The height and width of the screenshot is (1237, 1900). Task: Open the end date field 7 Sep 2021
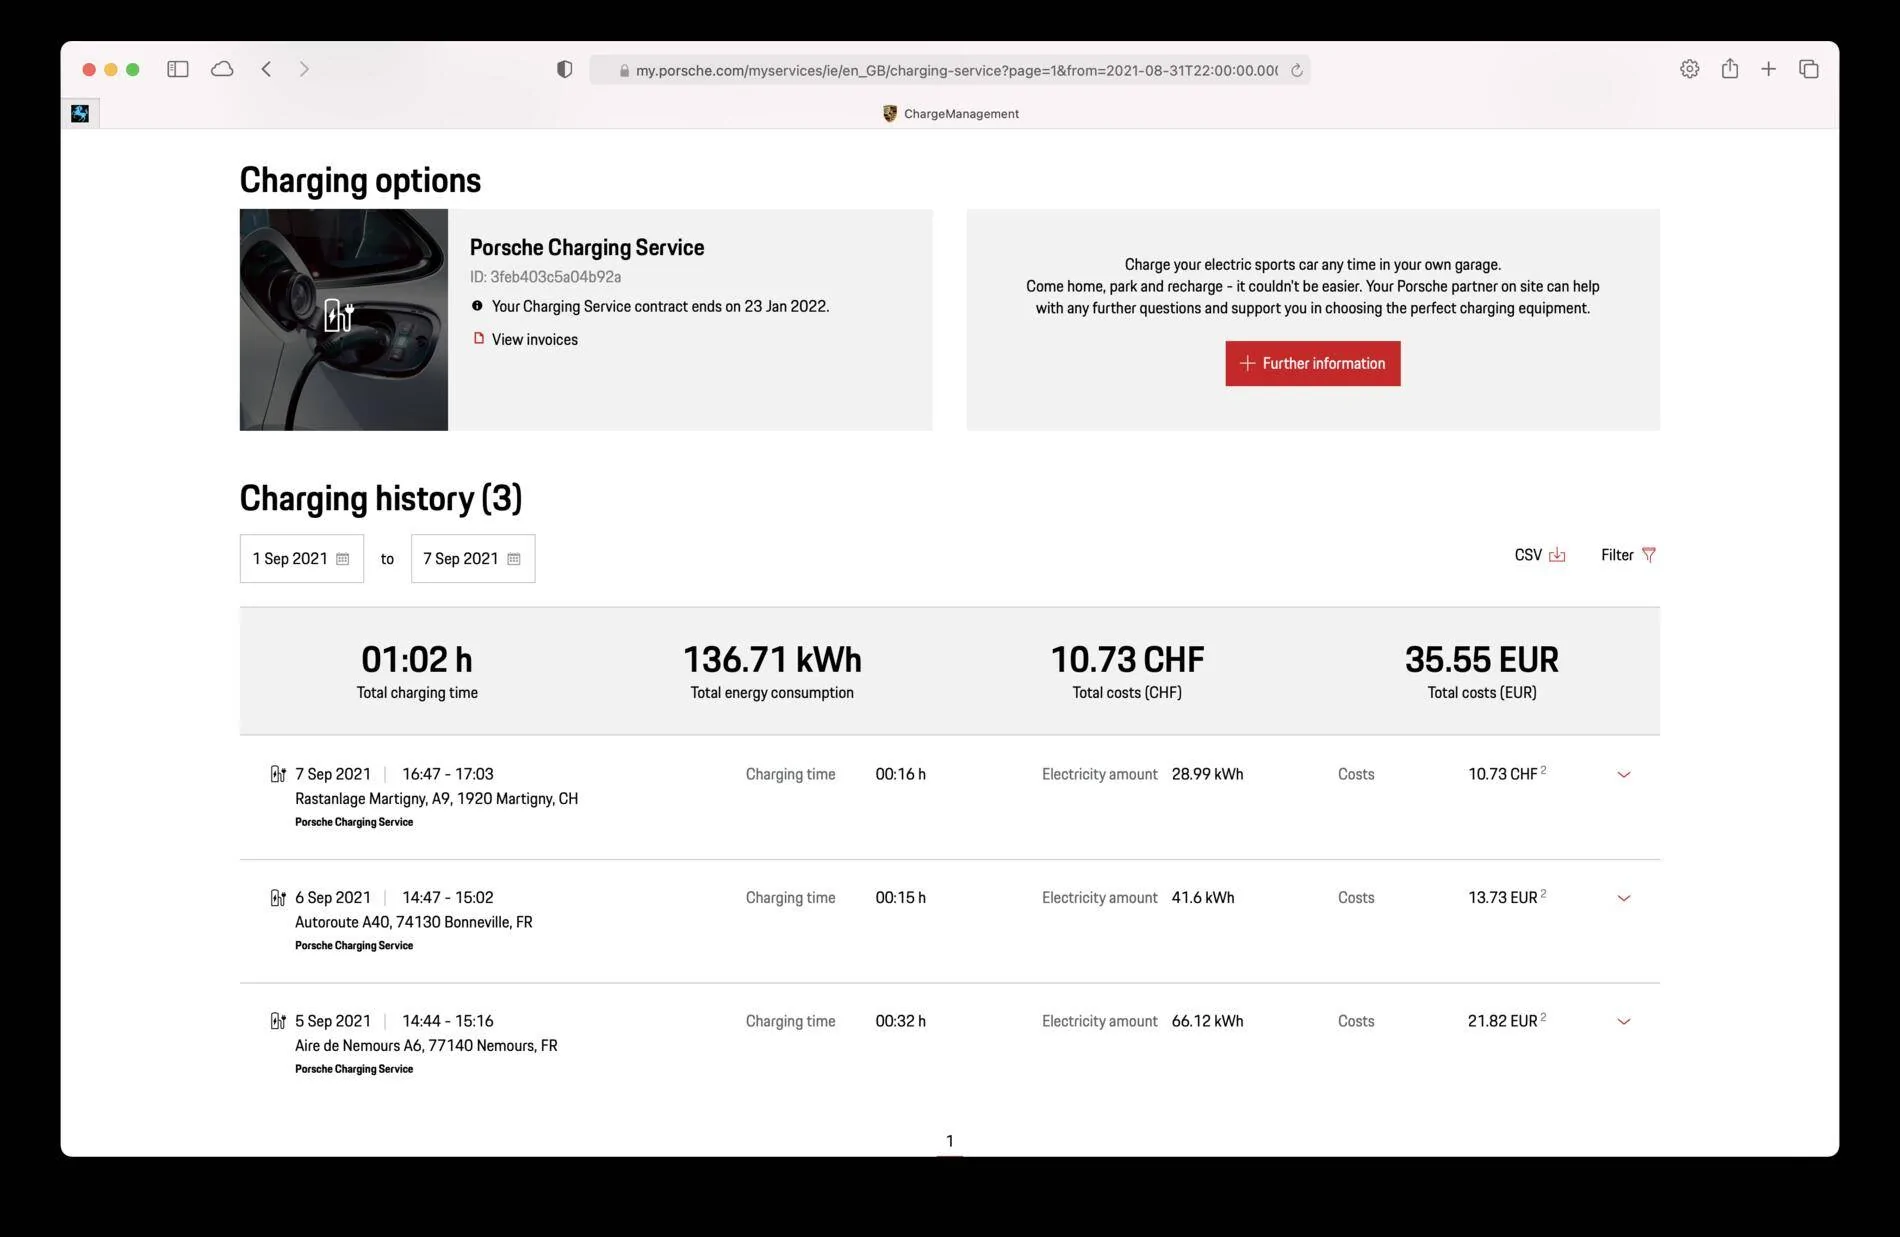click(473, 558)
